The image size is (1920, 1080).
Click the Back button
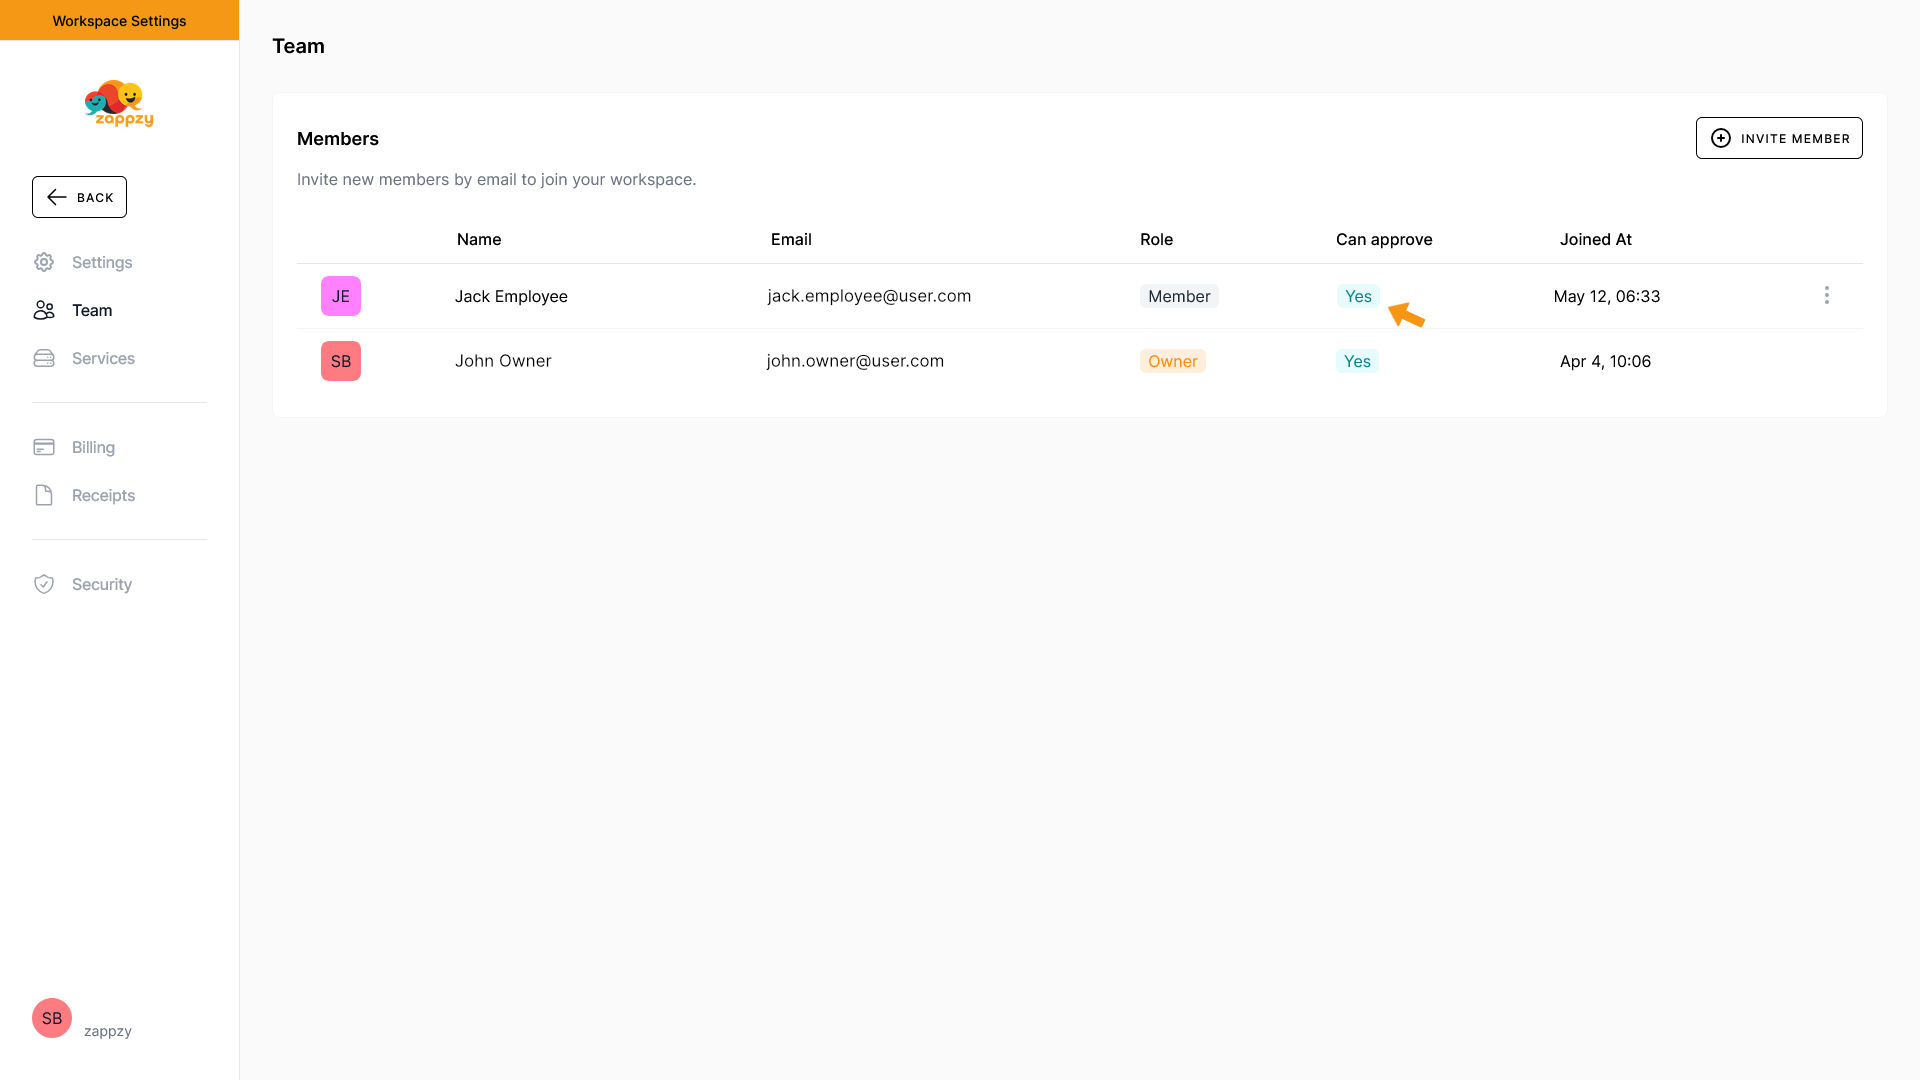point(79,197)
